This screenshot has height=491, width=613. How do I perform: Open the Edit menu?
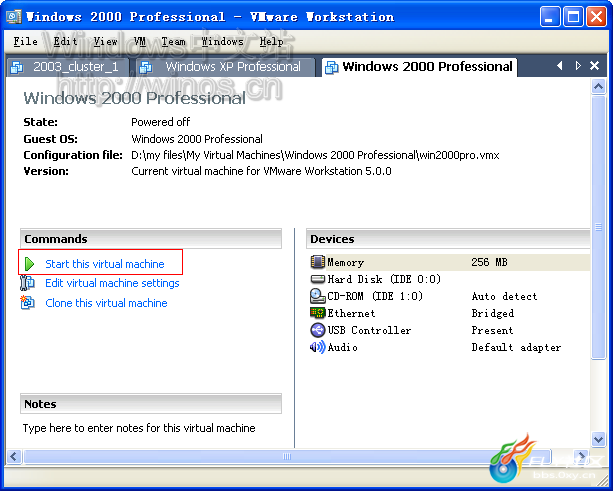(65, 41)
